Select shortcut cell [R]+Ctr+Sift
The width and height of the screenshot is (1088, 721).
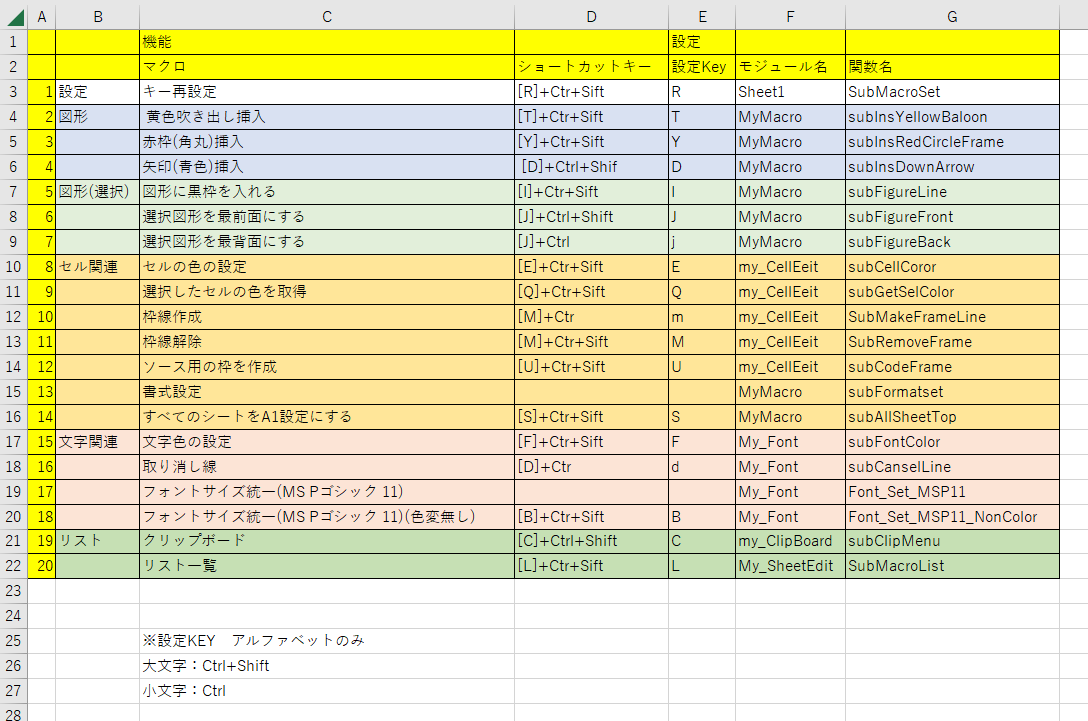[591, 92]
